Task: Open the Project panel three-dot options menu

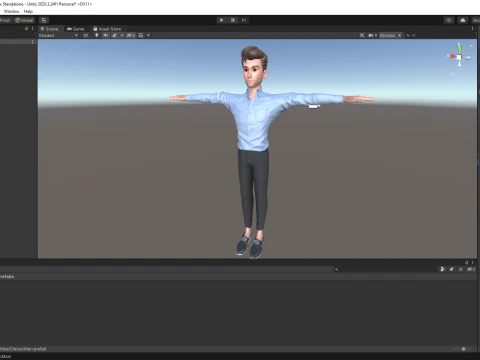Action: coord(472,262)
